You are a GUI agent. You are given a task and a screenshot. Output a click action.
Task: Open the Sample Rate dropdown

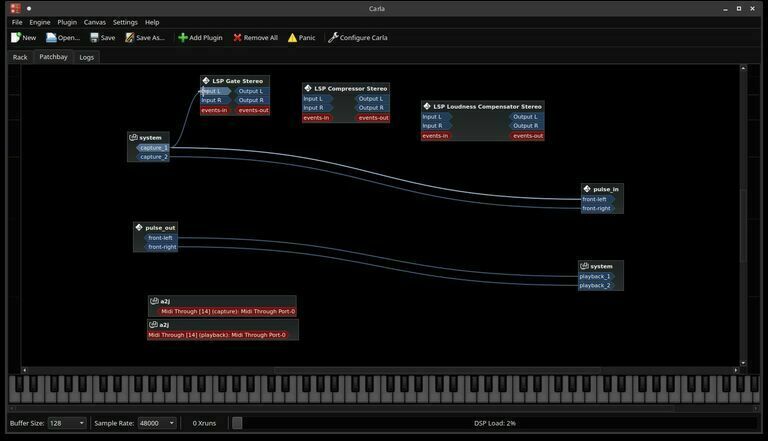click(x=157, y=423)
